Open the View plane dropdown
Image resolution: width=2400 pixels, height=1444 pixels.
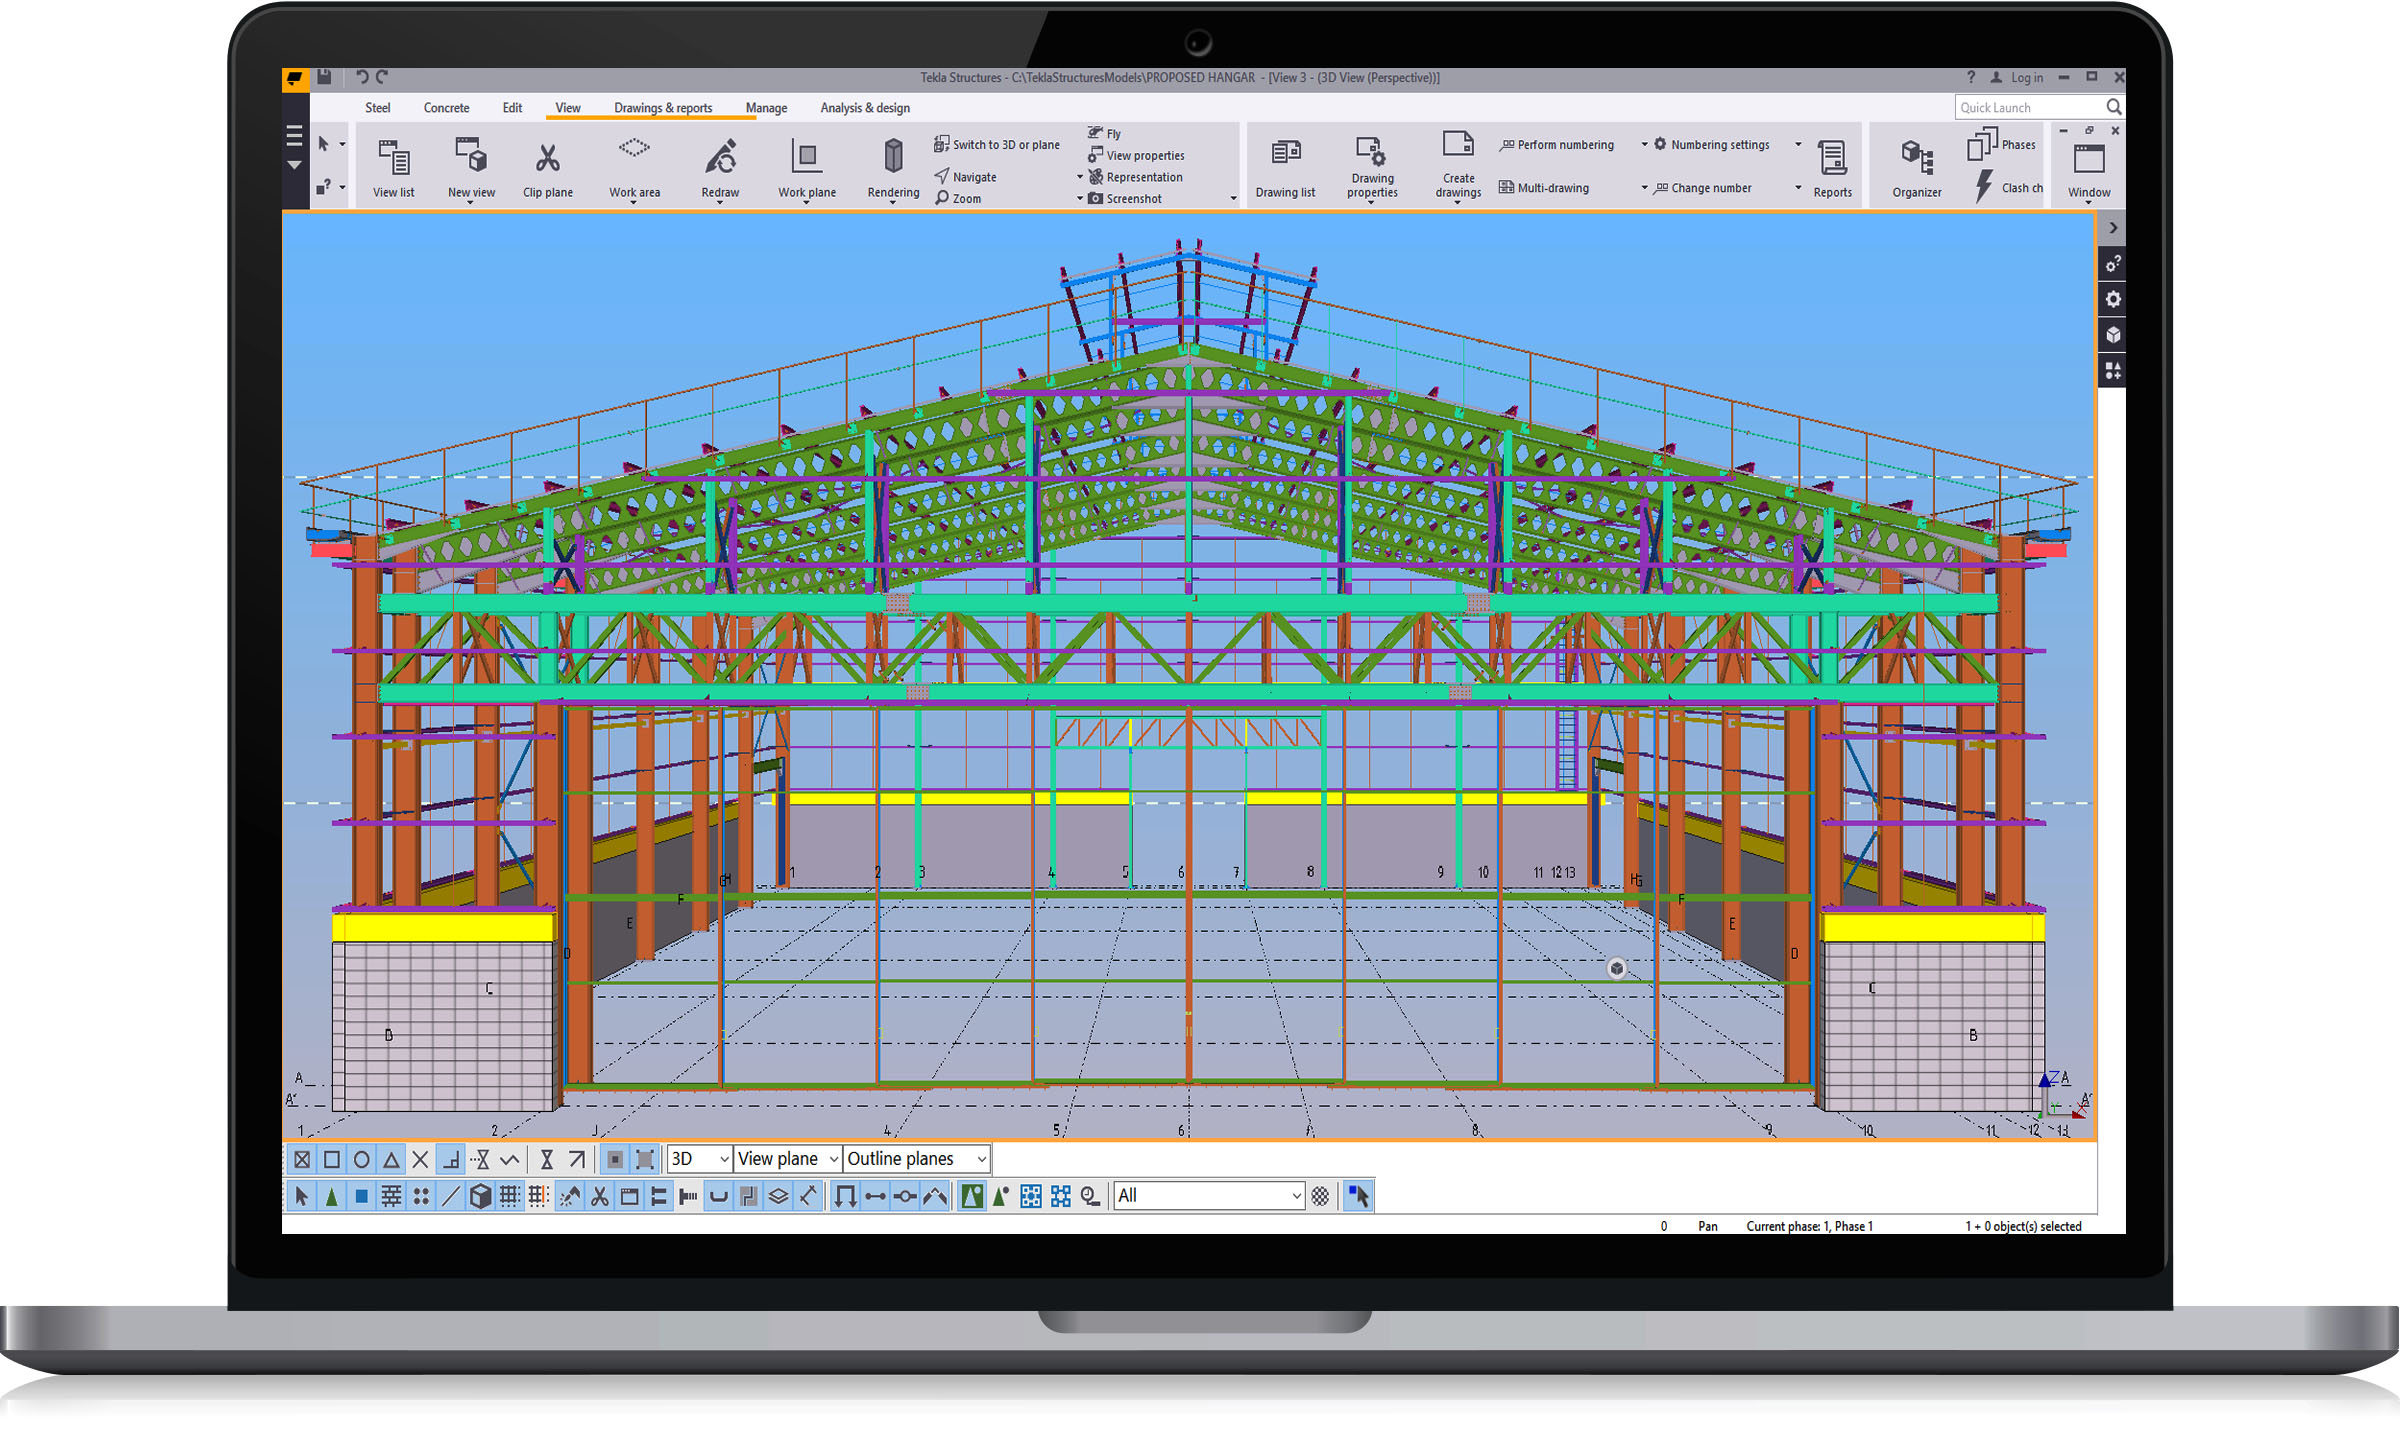pyautogui.click(x=787, y=1159)
